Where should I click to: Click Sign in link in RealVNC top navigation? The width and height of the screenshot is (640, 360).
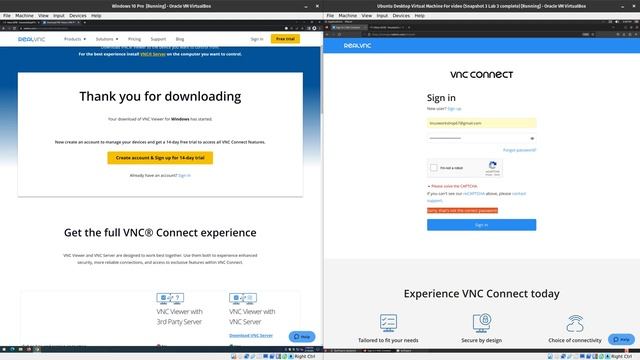(257, 39)
